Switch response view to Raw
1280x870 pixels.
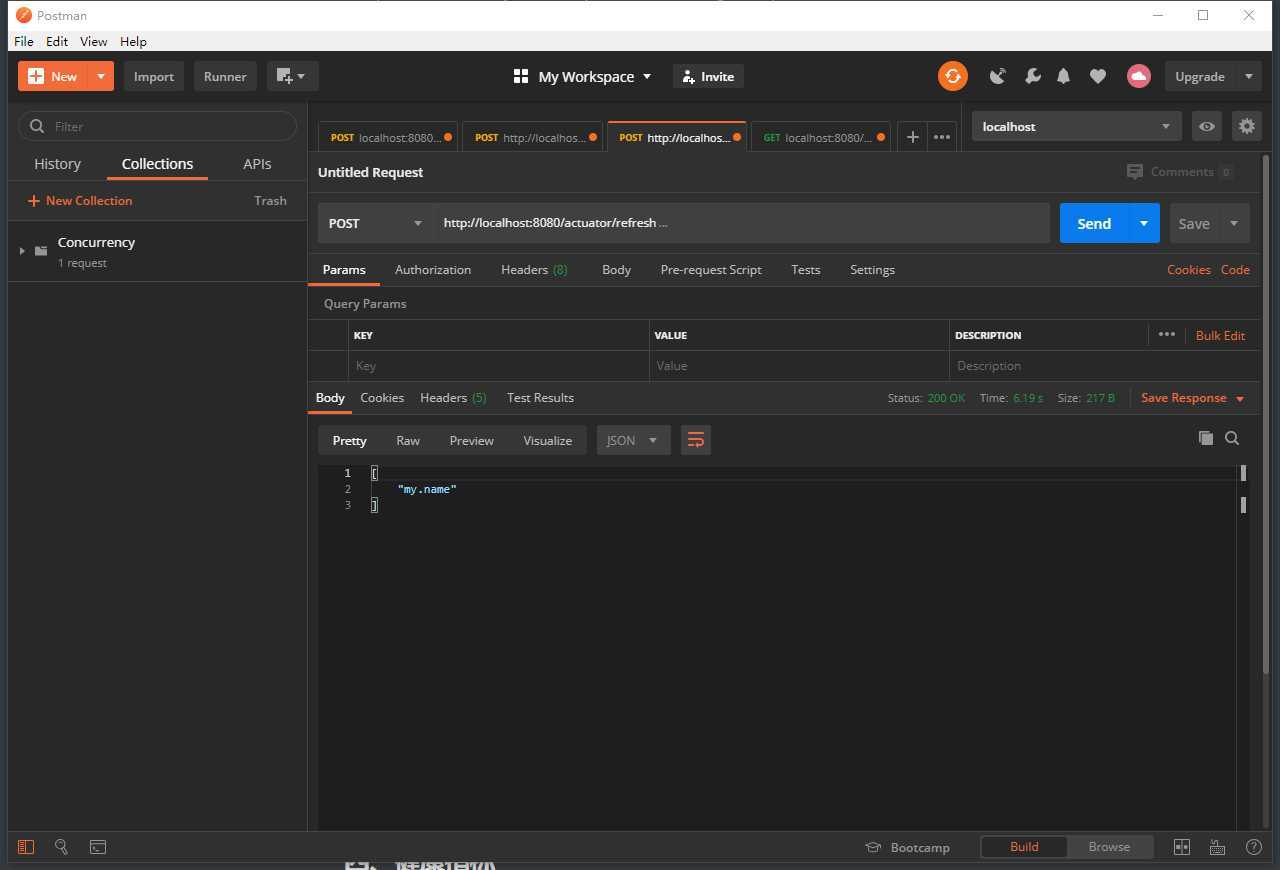408,440
